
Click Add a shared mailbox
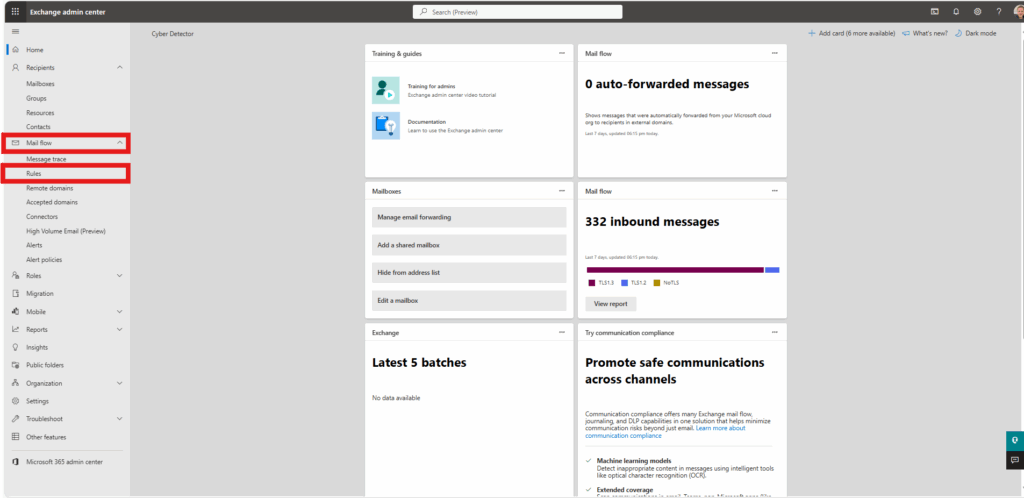click(x=469, y=245)
